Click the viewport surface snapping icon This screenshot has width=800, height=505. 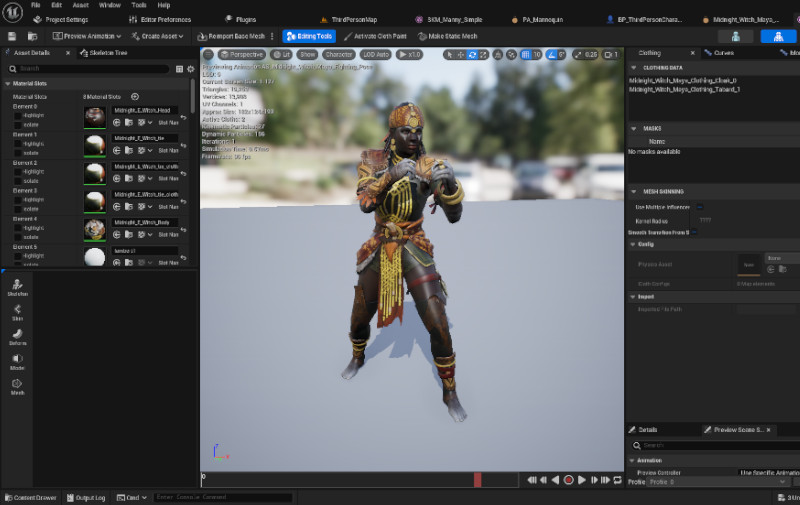511,55
